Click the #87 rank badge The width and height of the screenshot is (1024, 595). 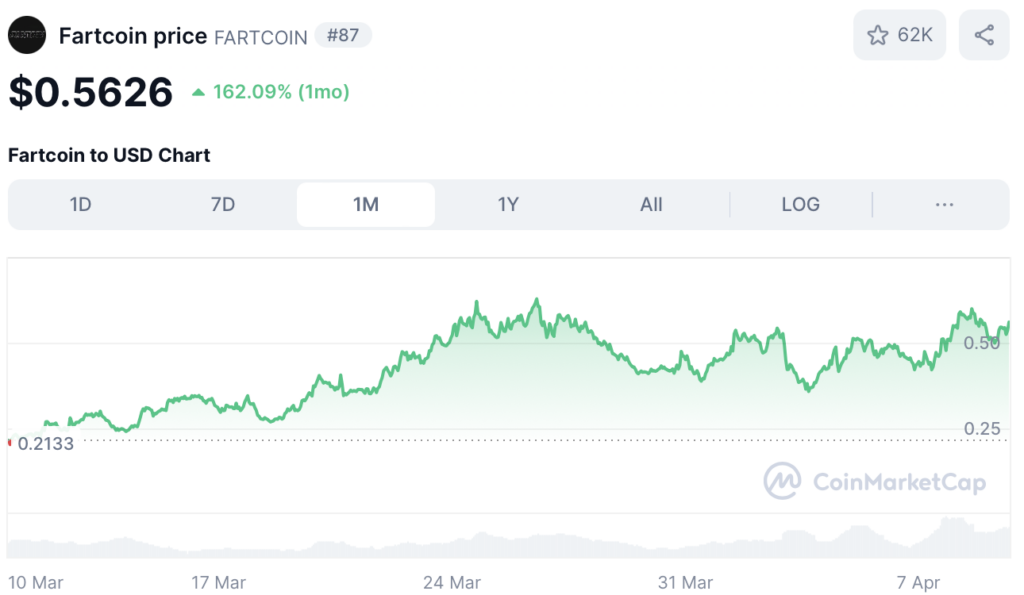click(343, 35)
